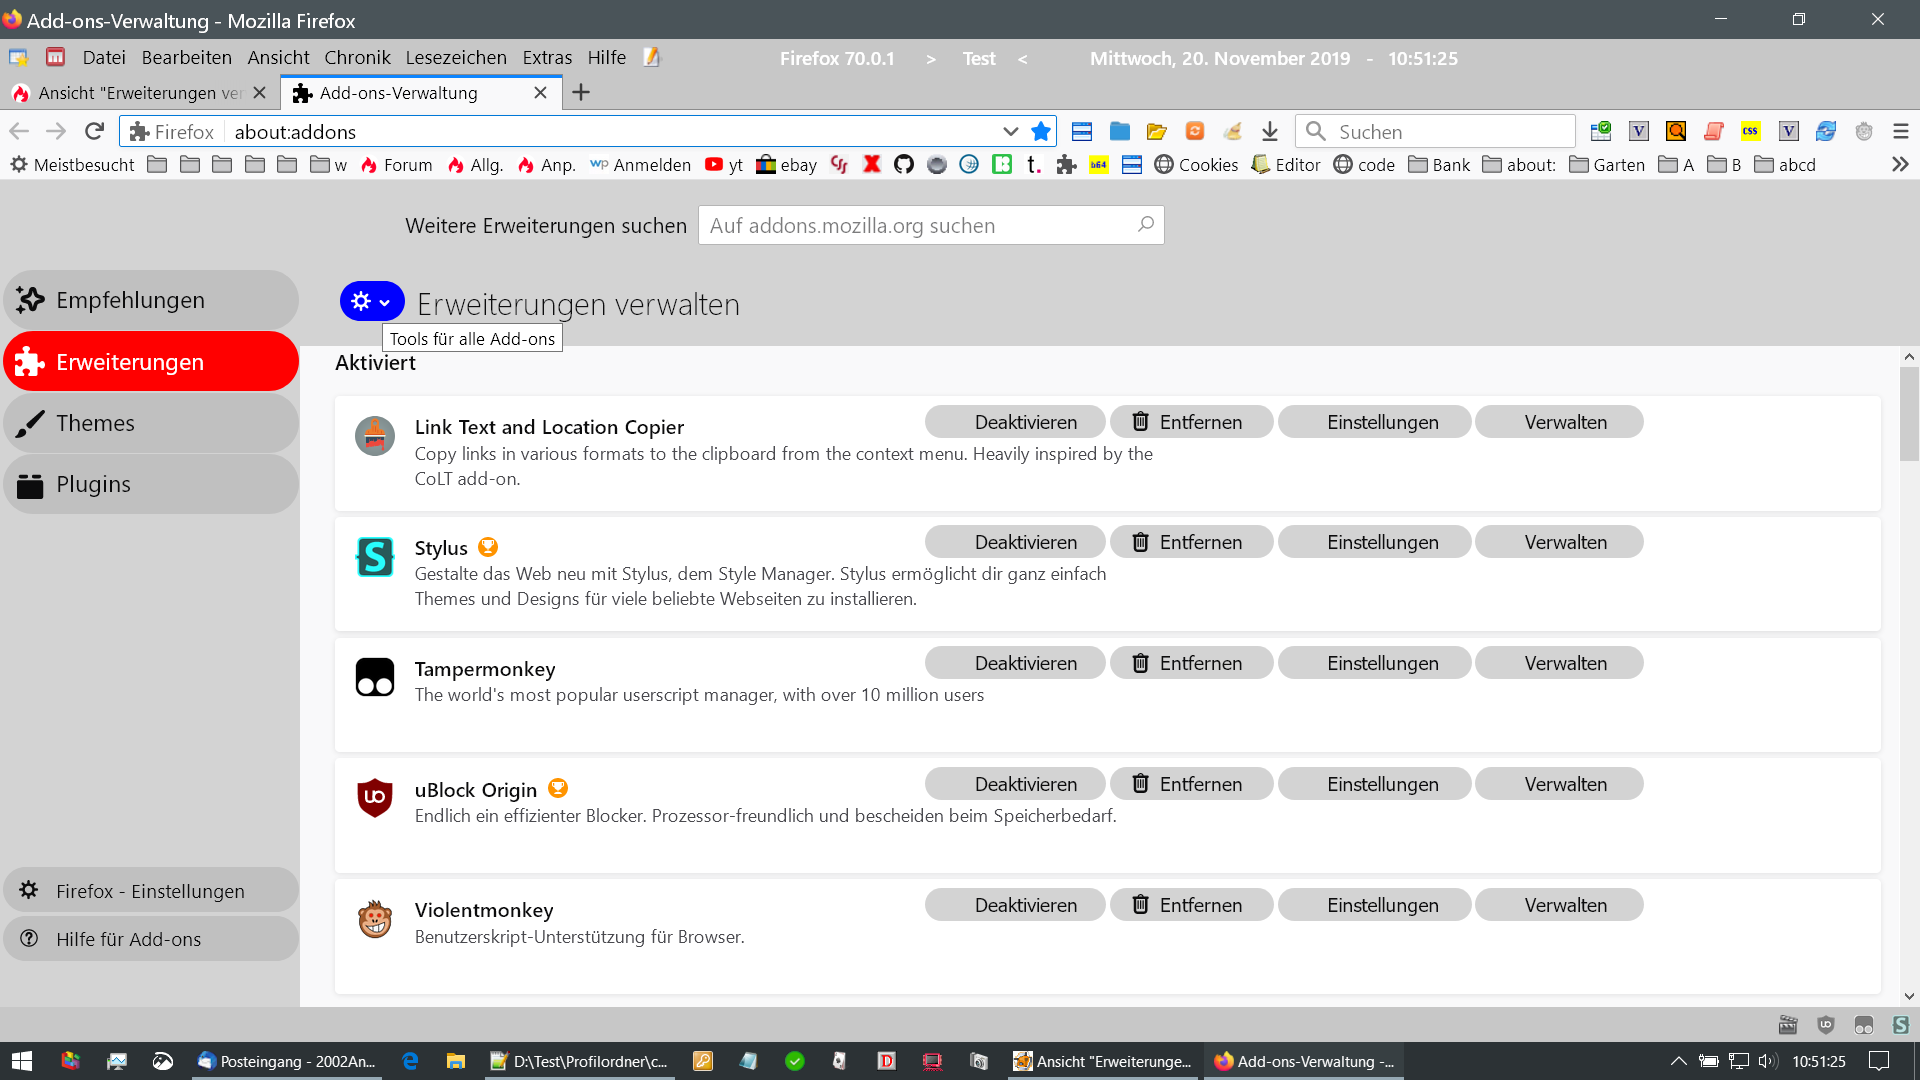Bookmark page with the star icon
This screenshot has height=1080, width=1920.
1041,131
